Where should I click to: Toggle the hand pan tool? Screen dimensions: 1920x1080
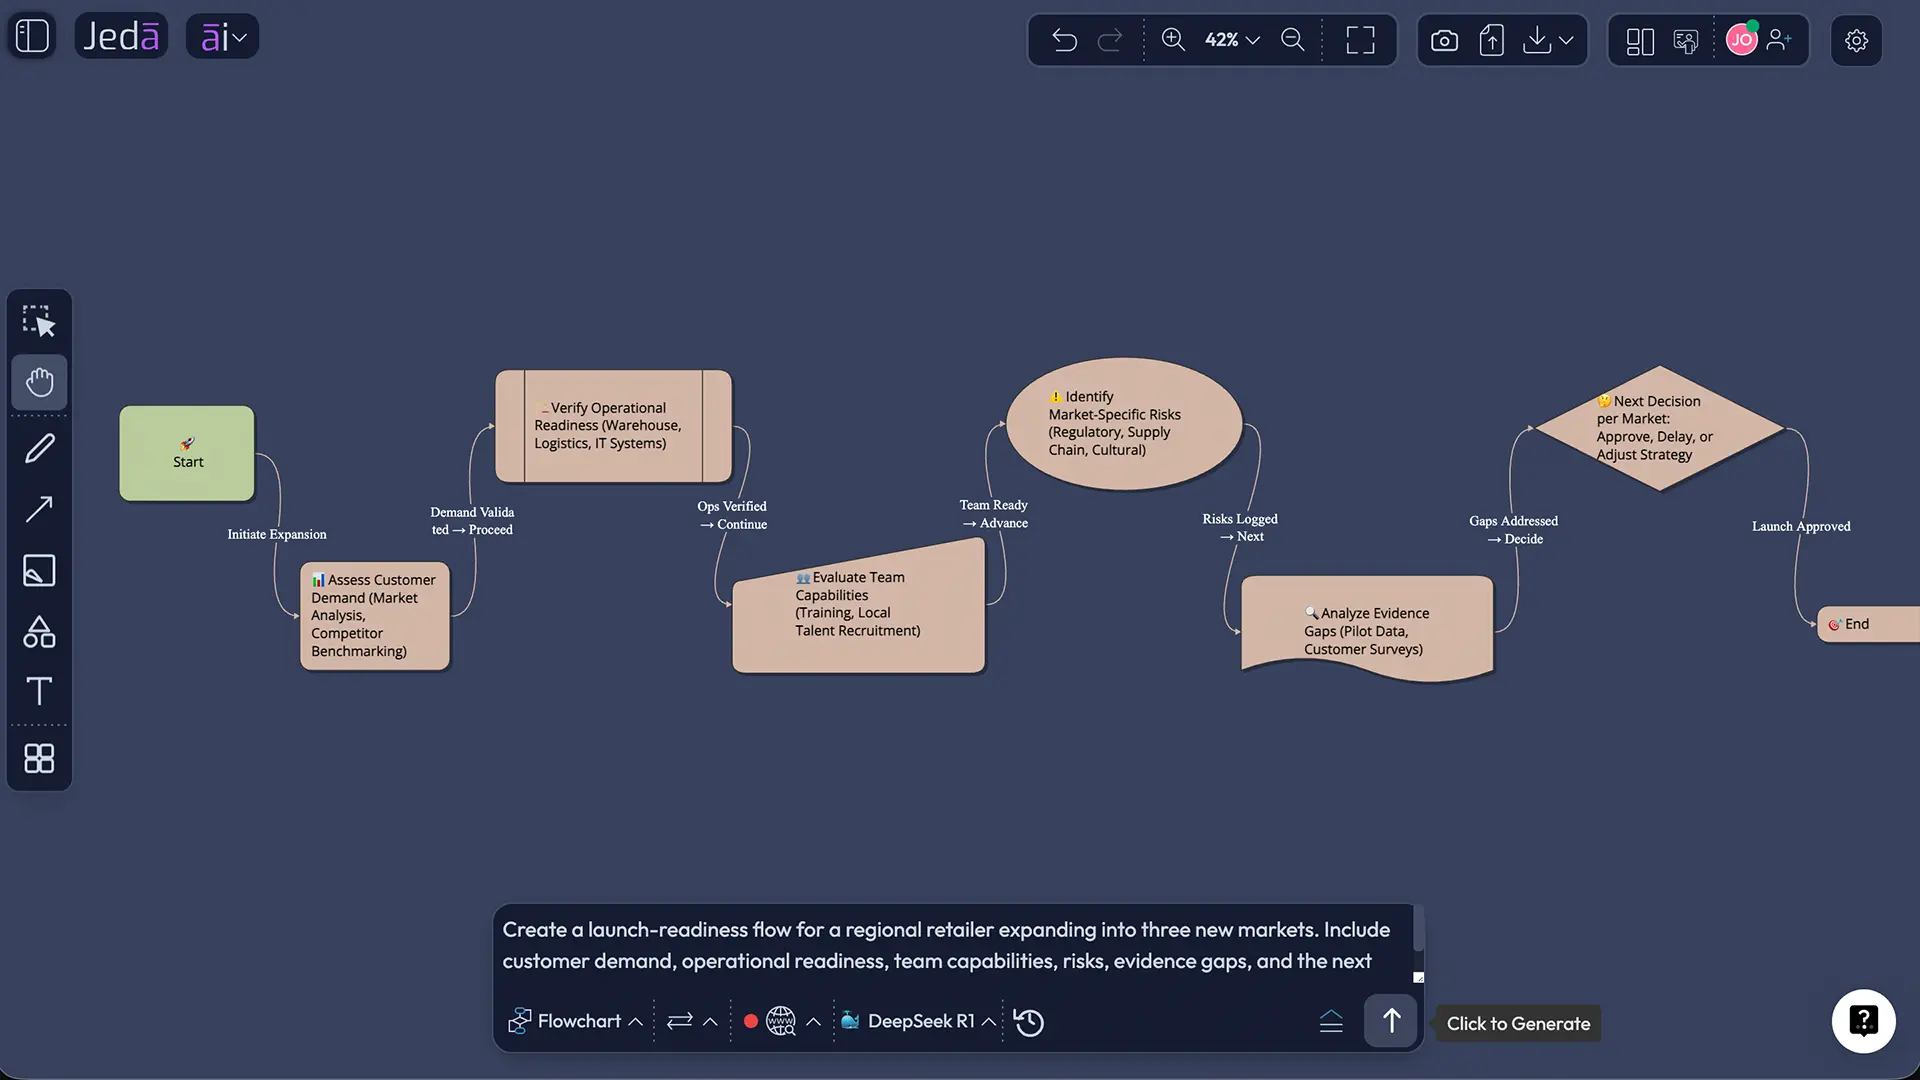(x=39, y=382)
